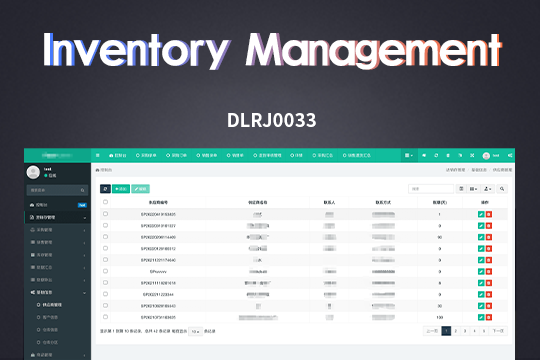This screenshot has width=540, height=360.
Task: Check the SPvvvvvv row checkbox
Action: (105, 271)
